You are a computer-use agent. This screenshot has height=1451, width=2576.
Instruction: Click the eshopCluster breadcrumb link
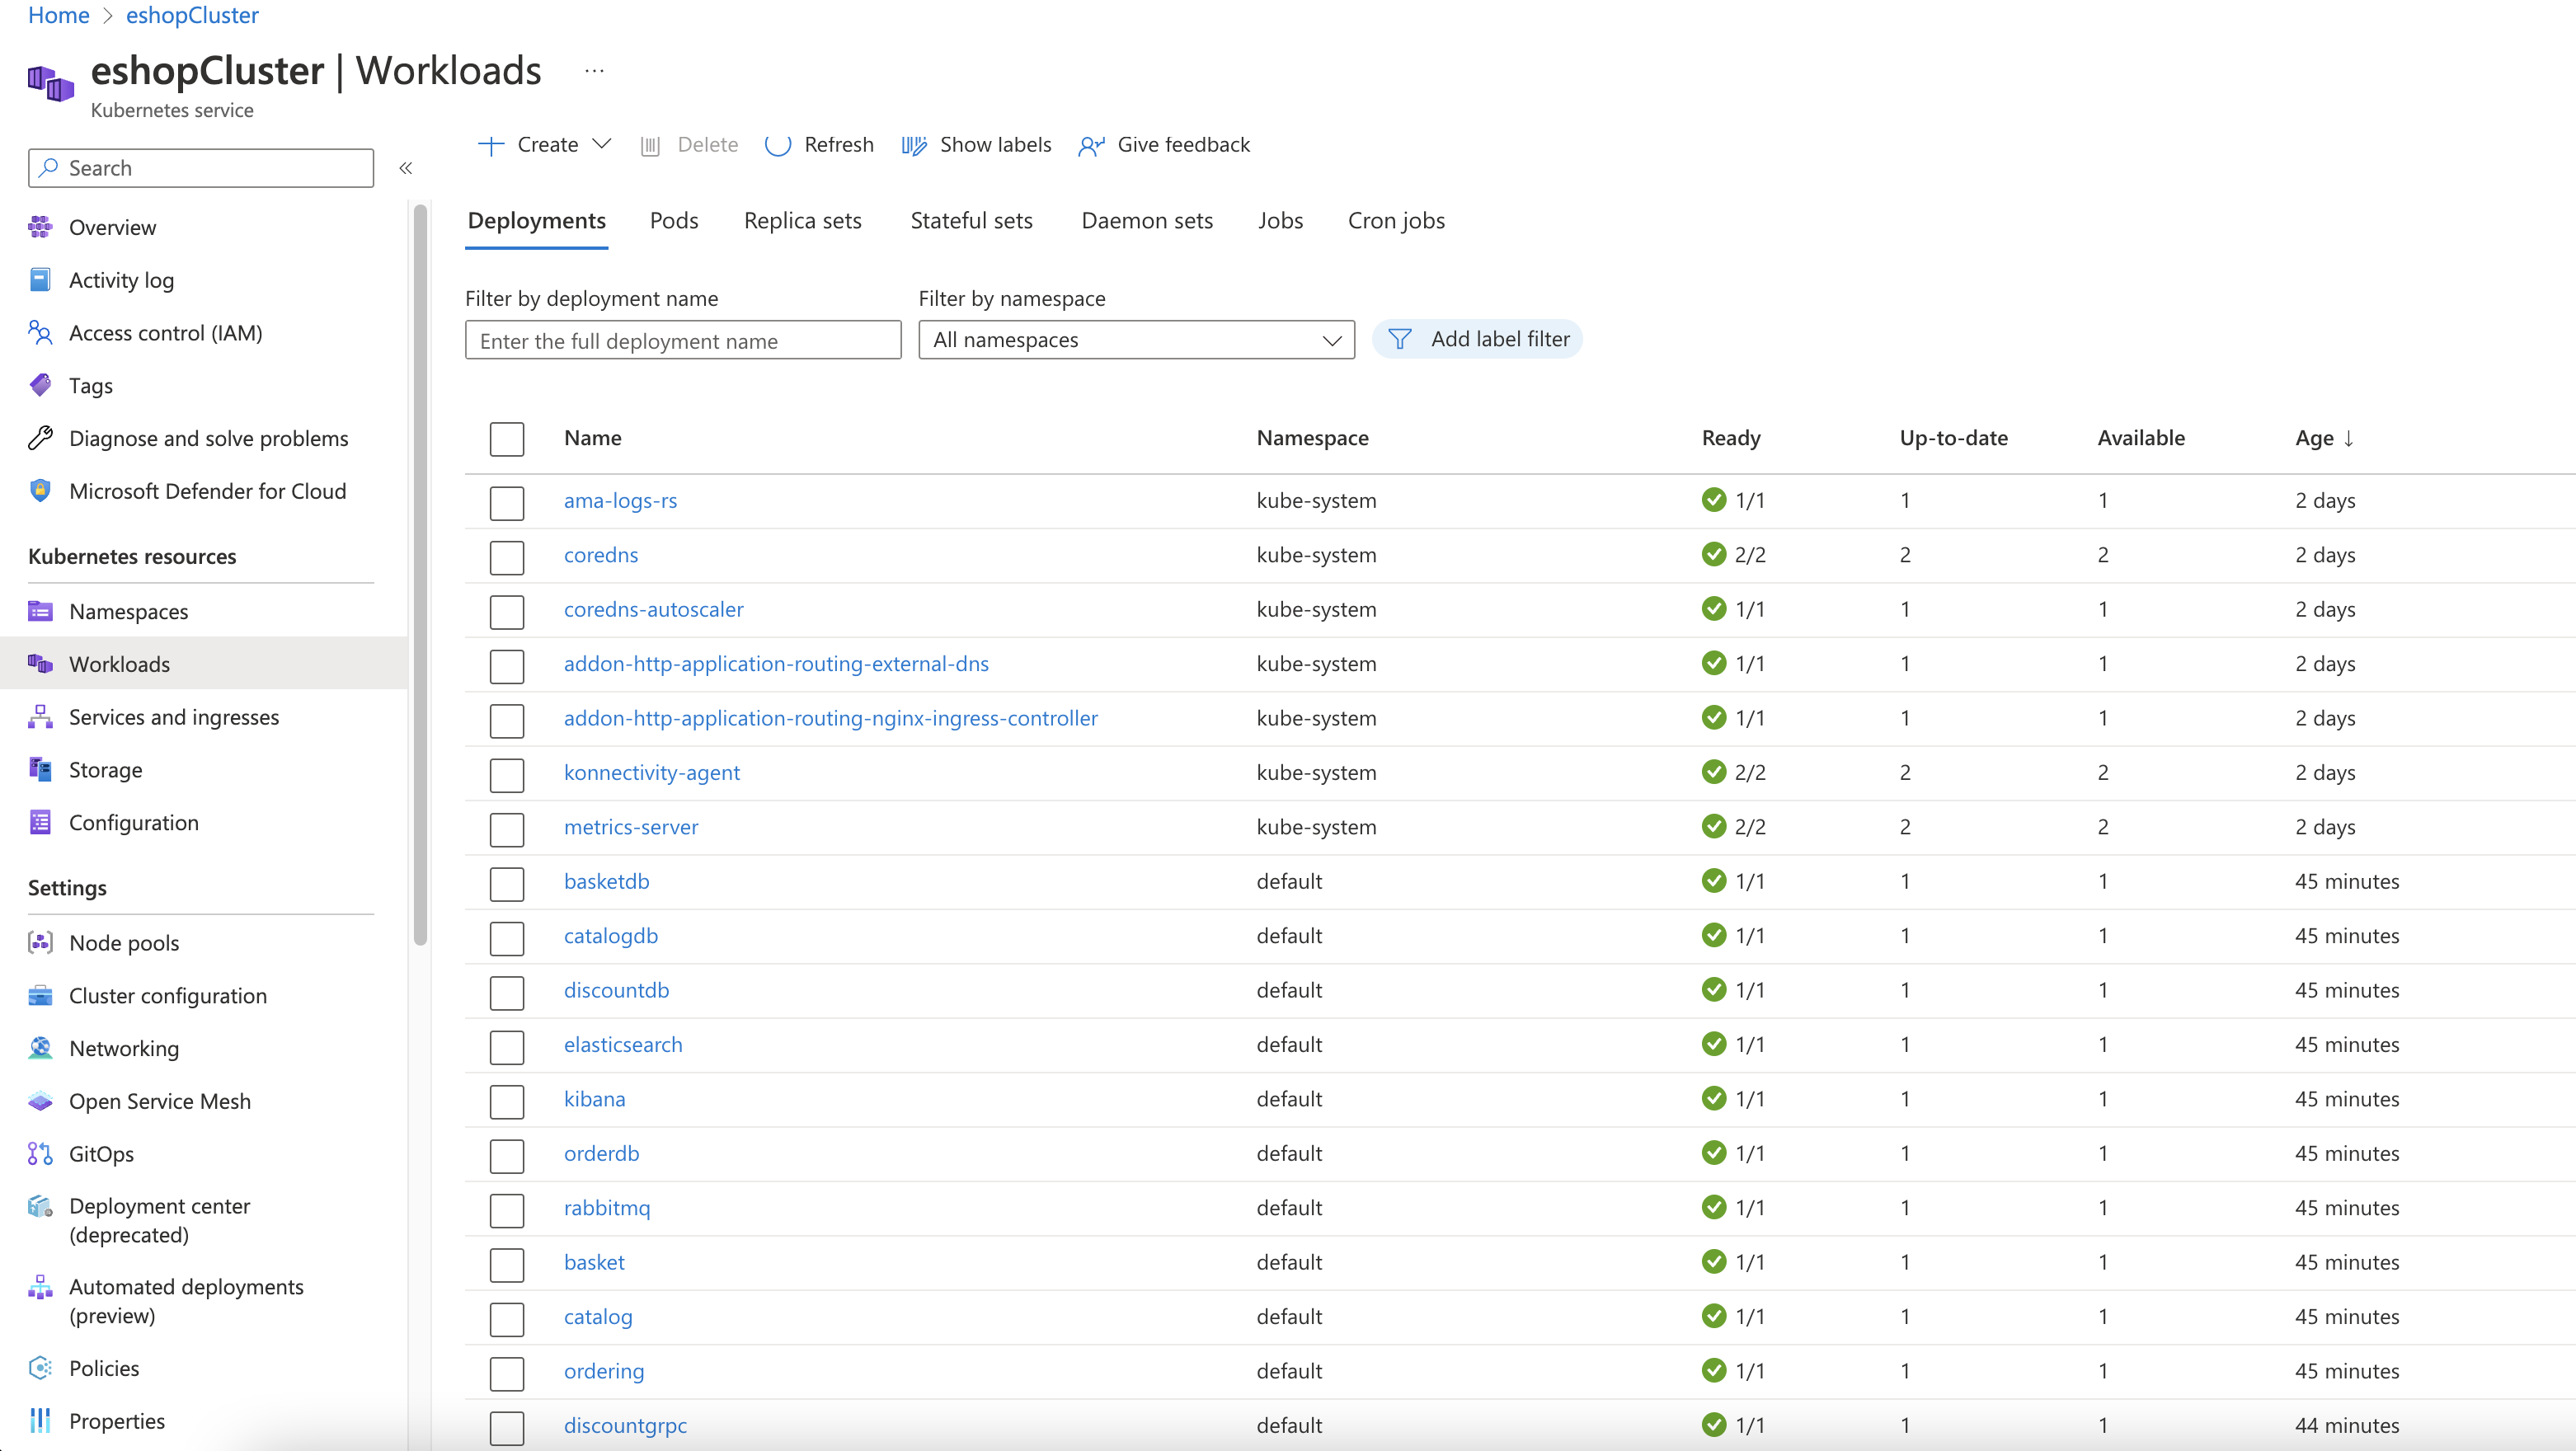click(192, 15)
